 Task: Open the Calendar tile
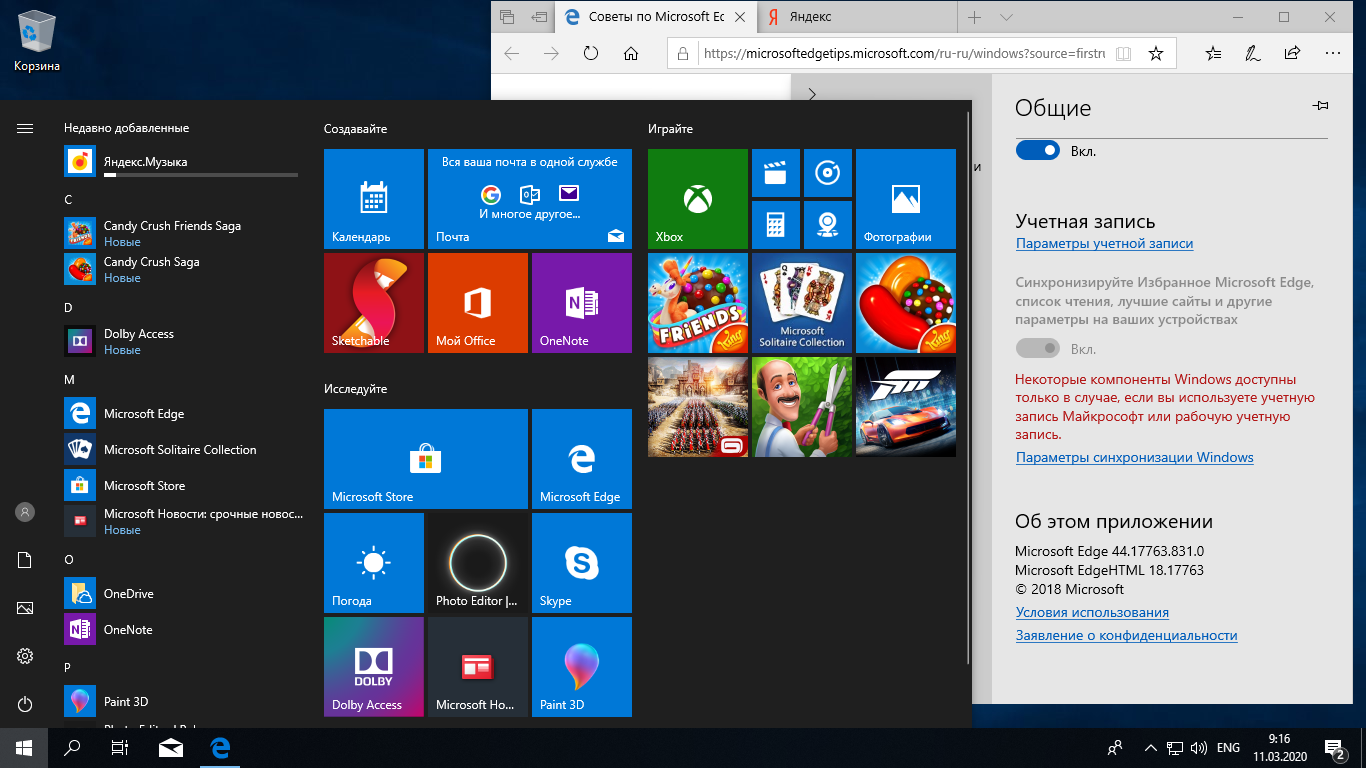(x=374, y=199)
